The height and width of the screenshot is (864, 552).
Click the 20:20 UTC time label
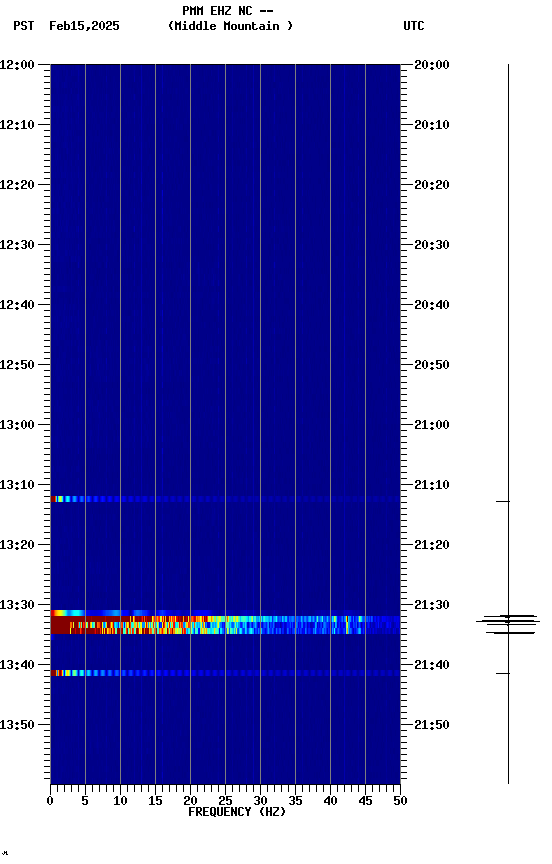pyautogui.click(x=432, y=185)
